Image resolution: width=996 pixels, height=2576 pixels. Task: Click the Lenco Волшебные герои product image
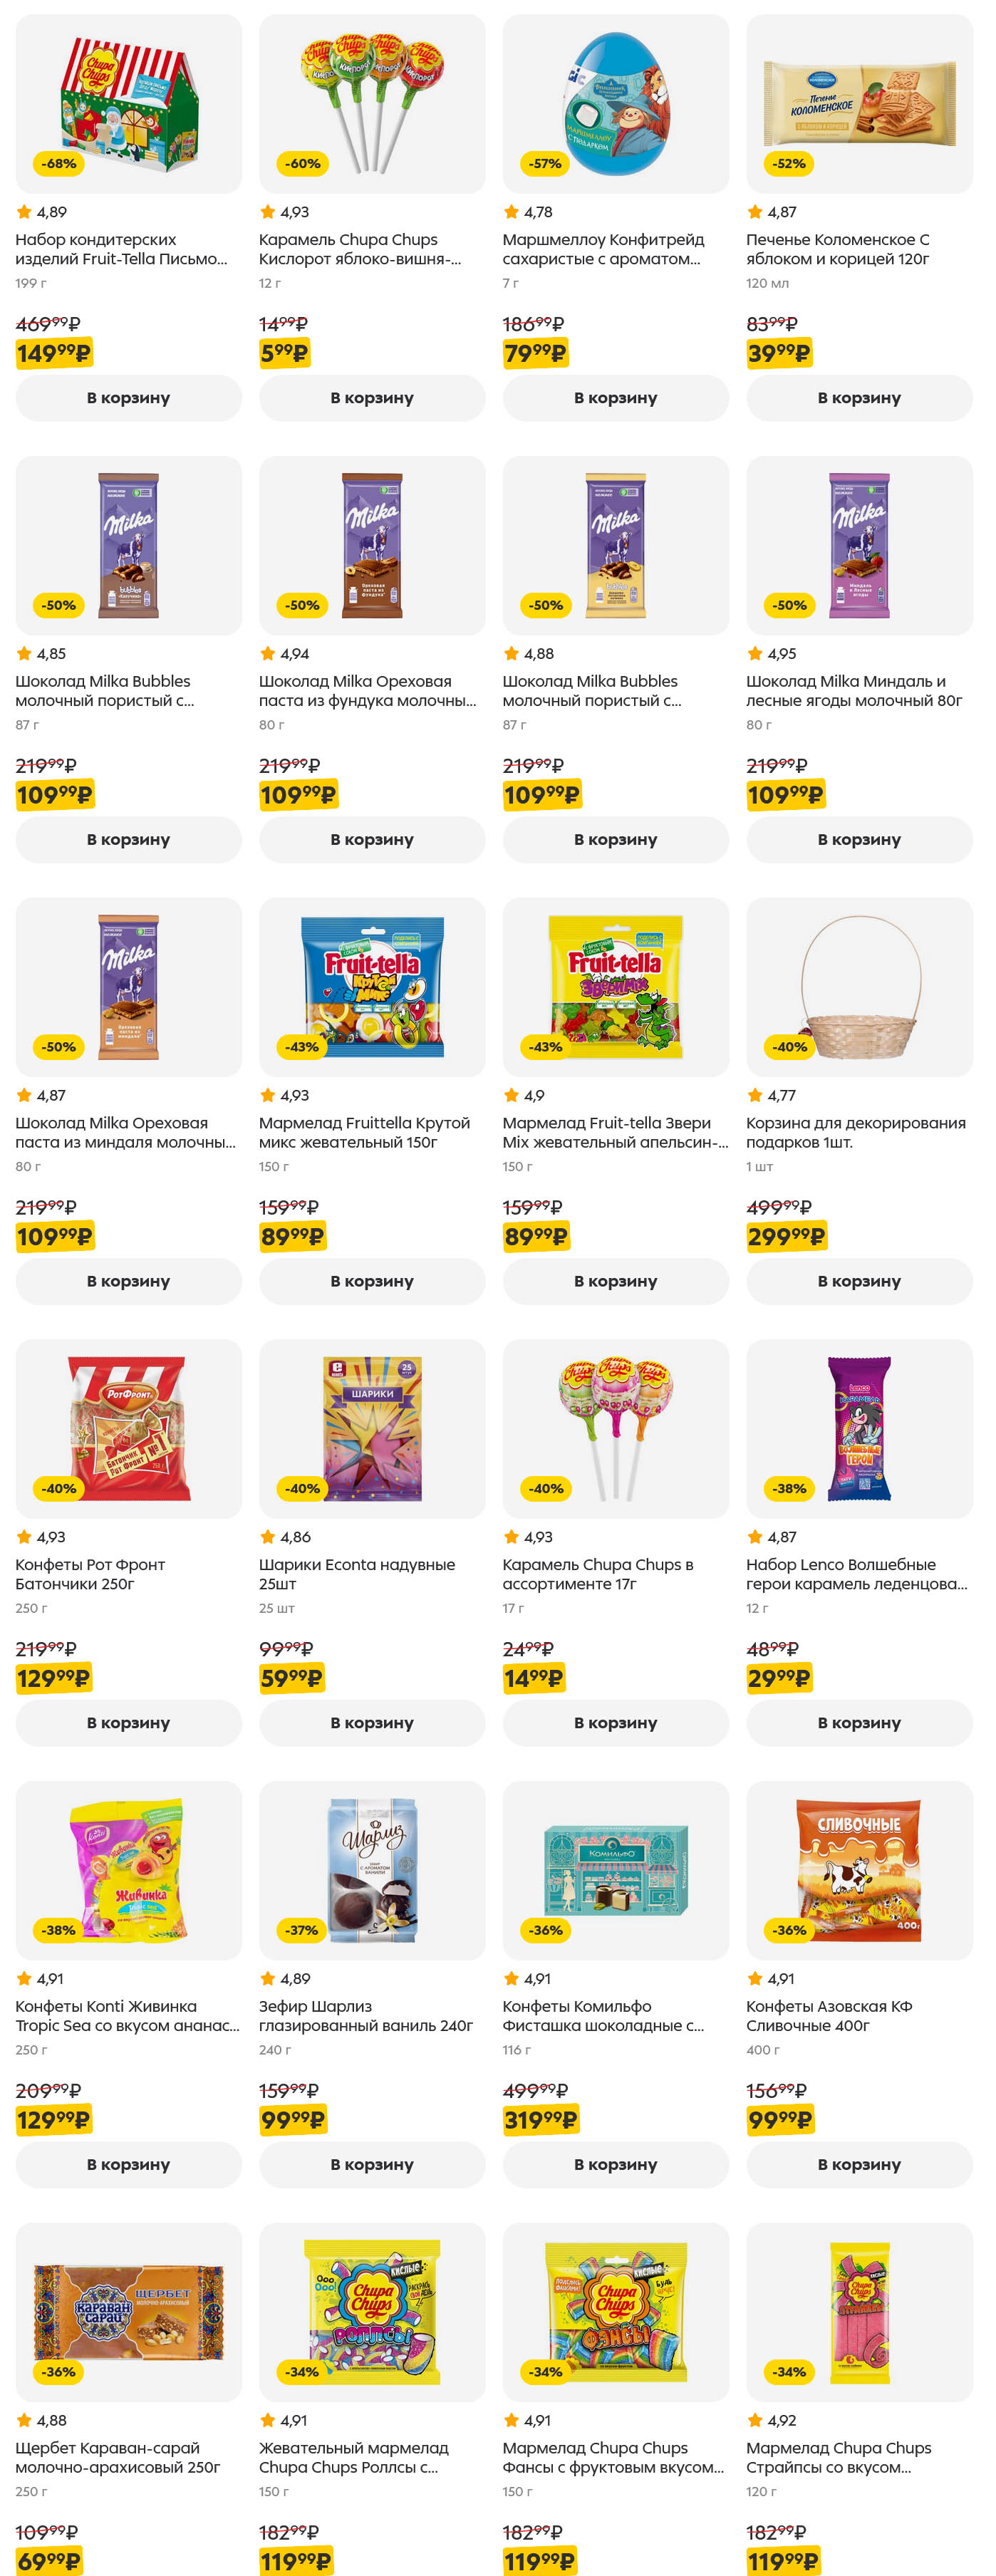[x=859, y=1428]
